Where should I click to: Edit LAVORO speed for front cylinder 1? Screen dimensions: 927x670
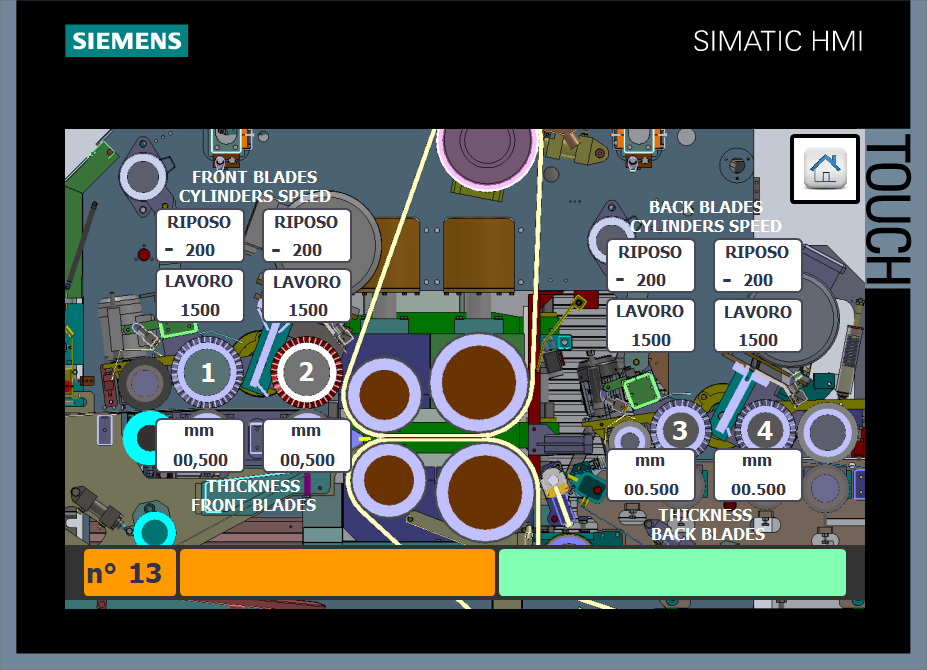[x=200, y=296]
